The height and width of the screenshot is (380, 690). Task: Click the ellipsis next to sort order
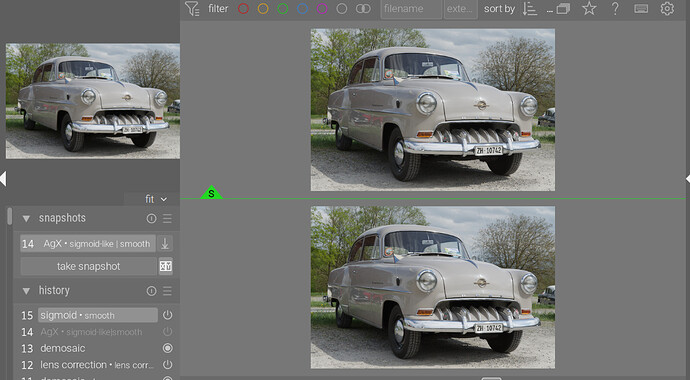[x=550, y=11]
